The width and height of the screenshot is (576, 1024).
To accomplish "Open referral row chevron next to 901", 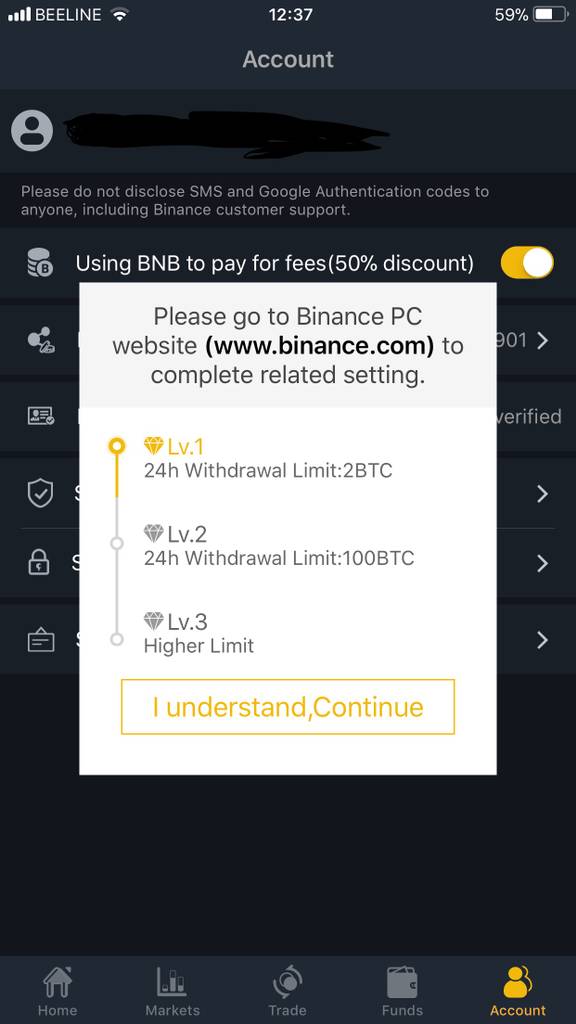I will coord(542,340).
